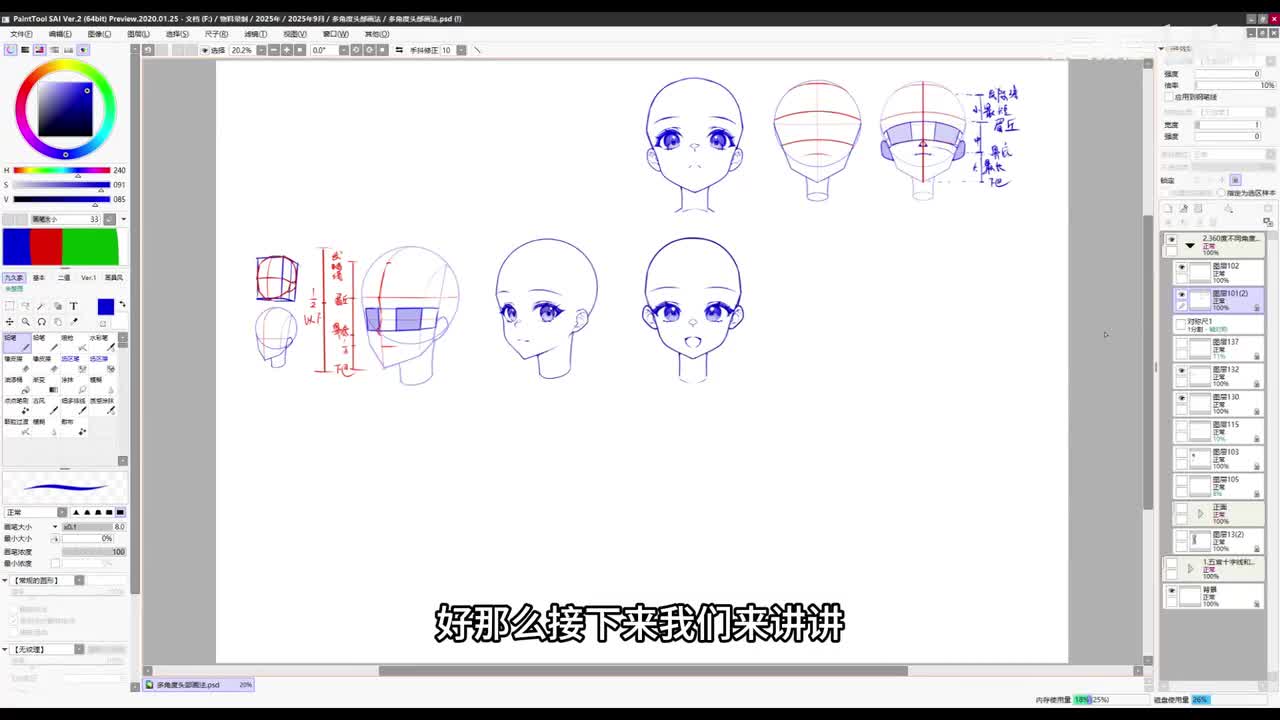Enable the 指定为选区样本 checkbox
The width and height of the screenshot is (1280, 720).
point(1220,192)
